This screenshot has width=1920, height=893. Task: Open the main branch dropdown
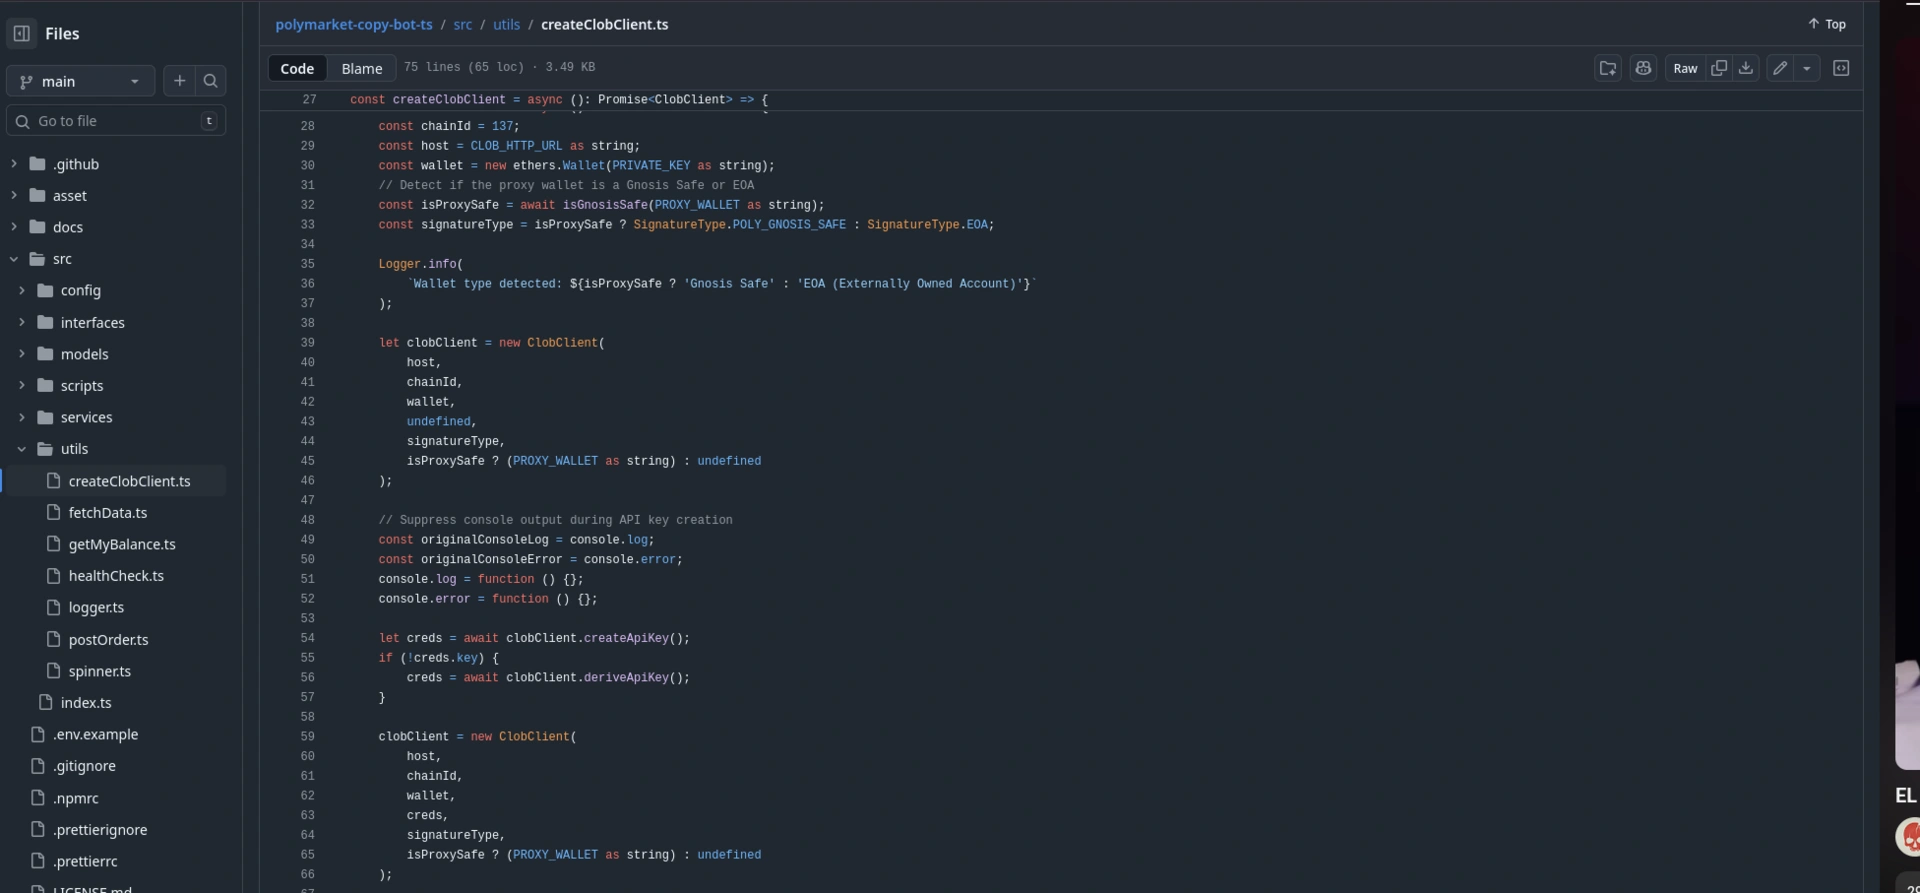pyautogui.click(x=80, y=81)
